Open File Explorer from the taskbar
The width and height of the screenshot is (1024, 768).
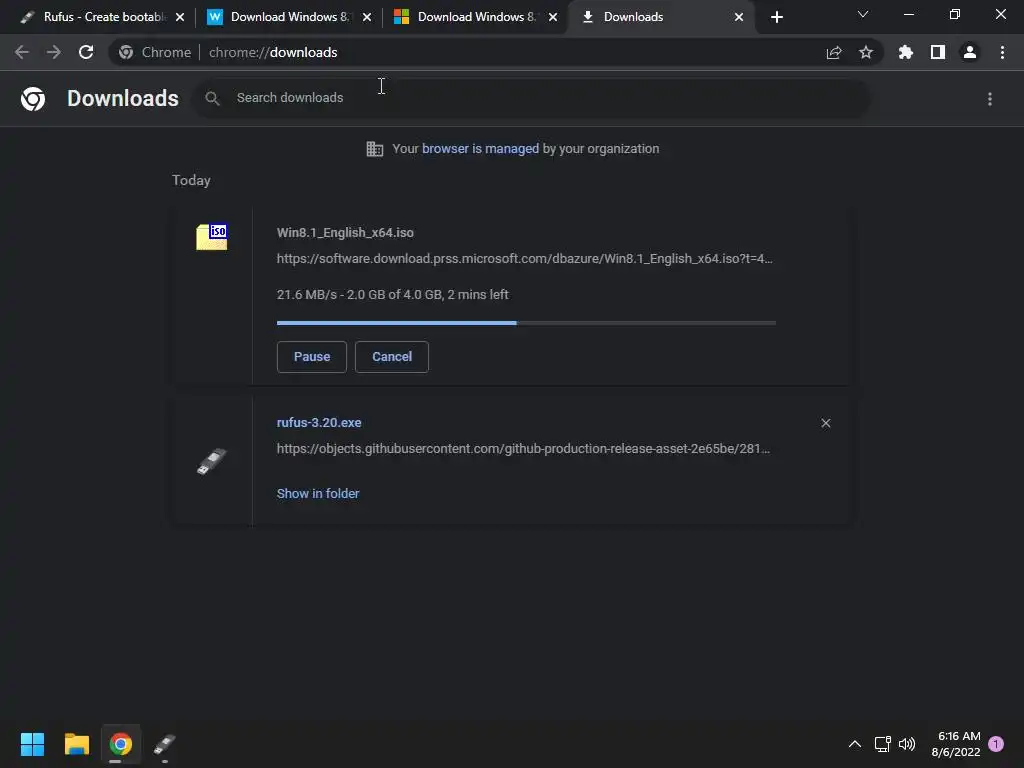[x=76, y=744]
